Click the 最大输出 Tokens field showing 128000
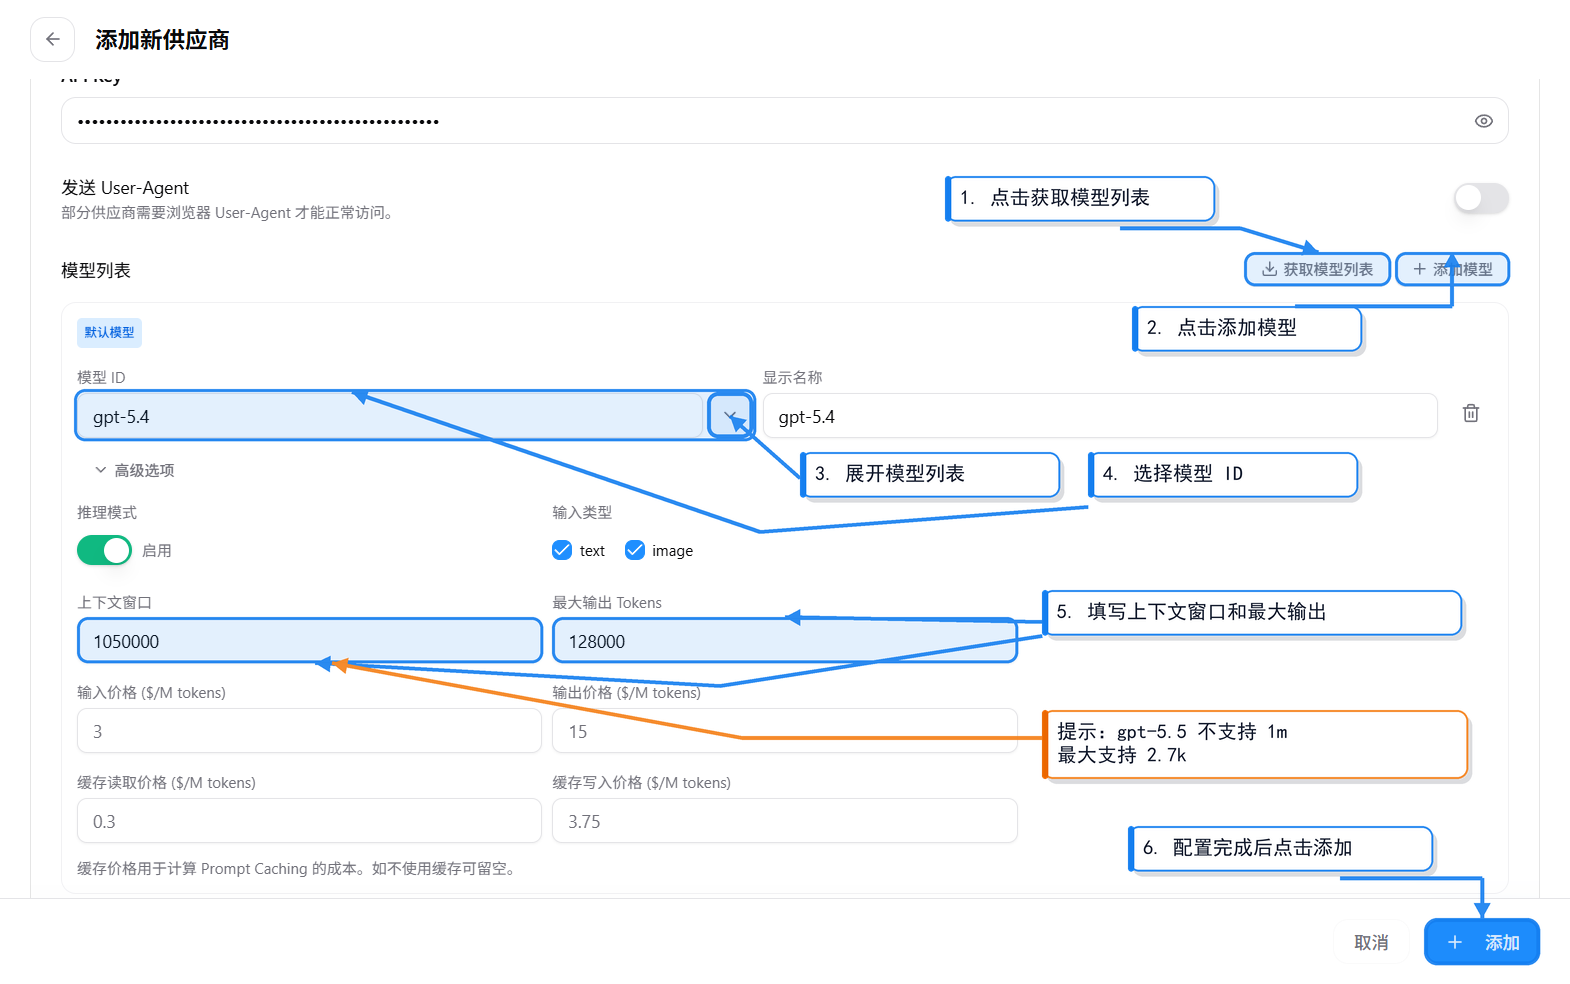The image size is (1570, 984). tap(785, 641)
